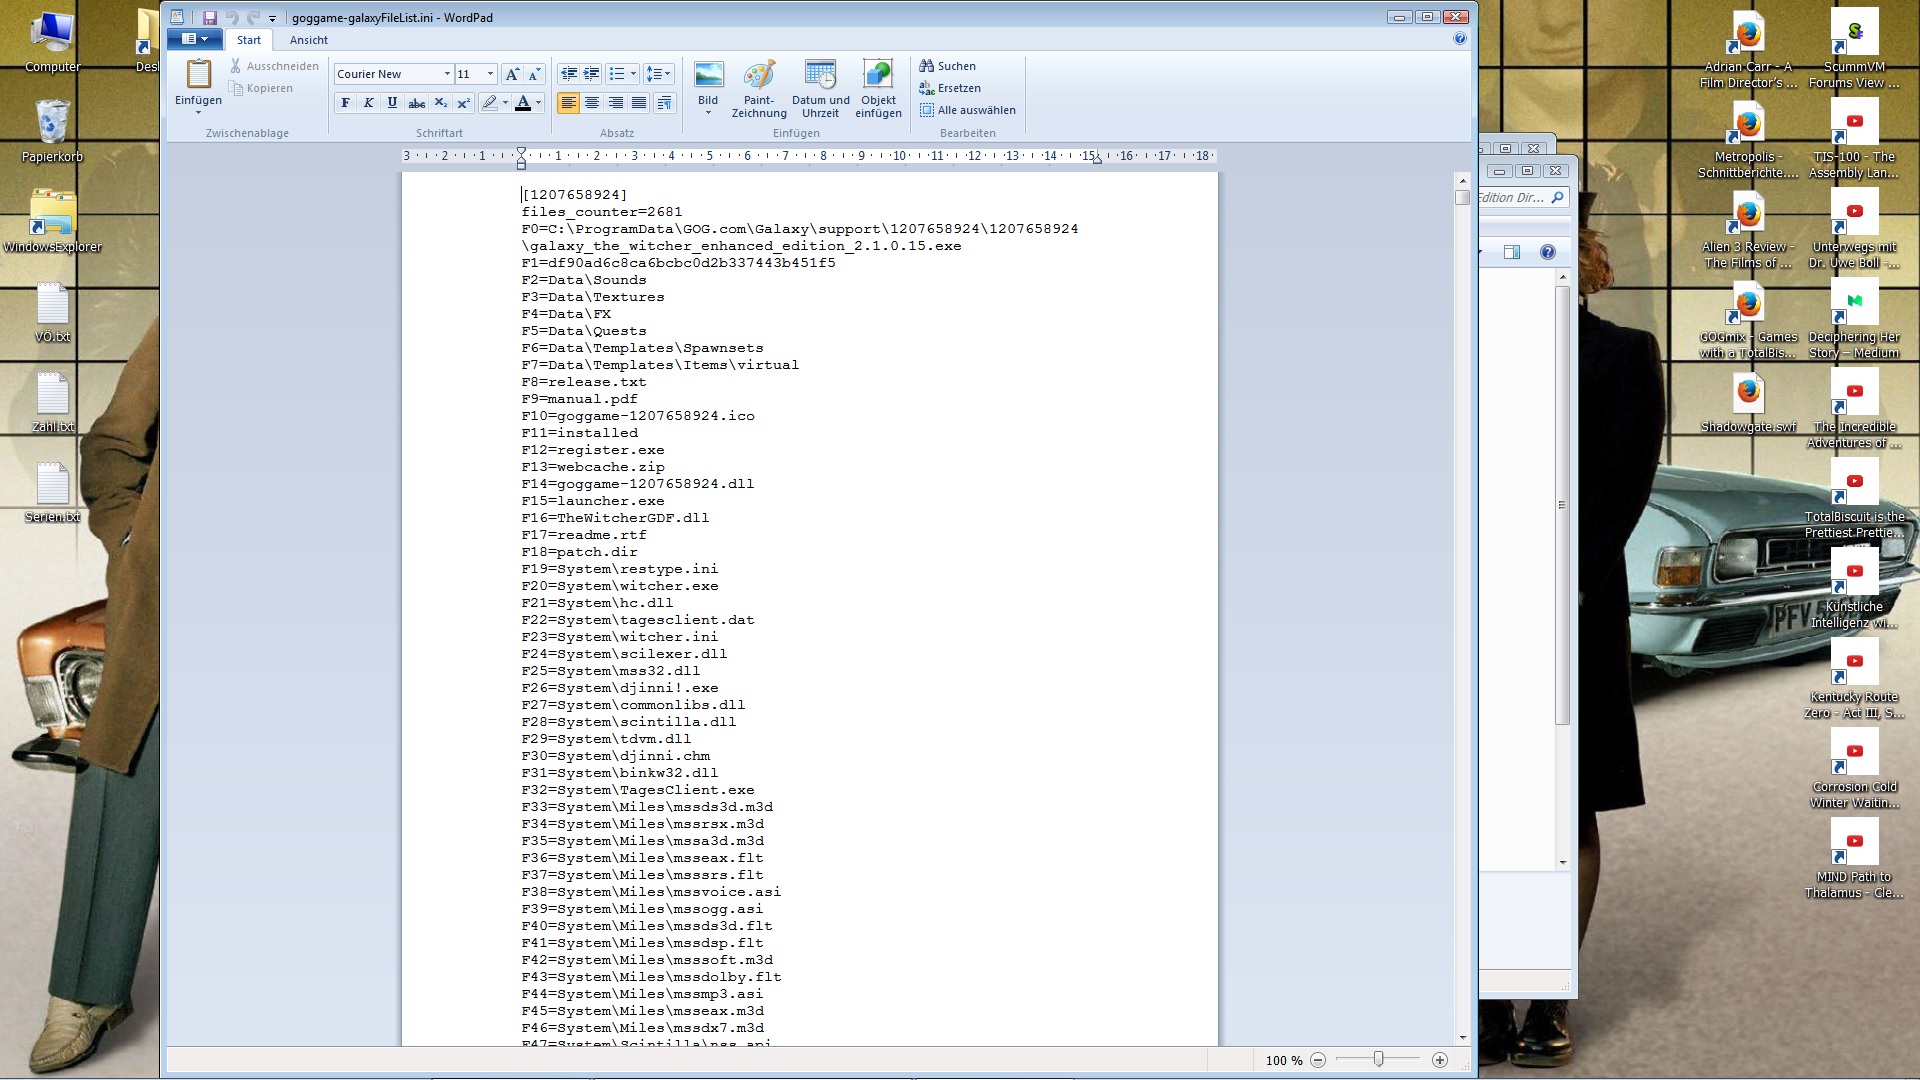
Task: Click the Undo arrow in quick access toolbar
Action: click(232, 17)
